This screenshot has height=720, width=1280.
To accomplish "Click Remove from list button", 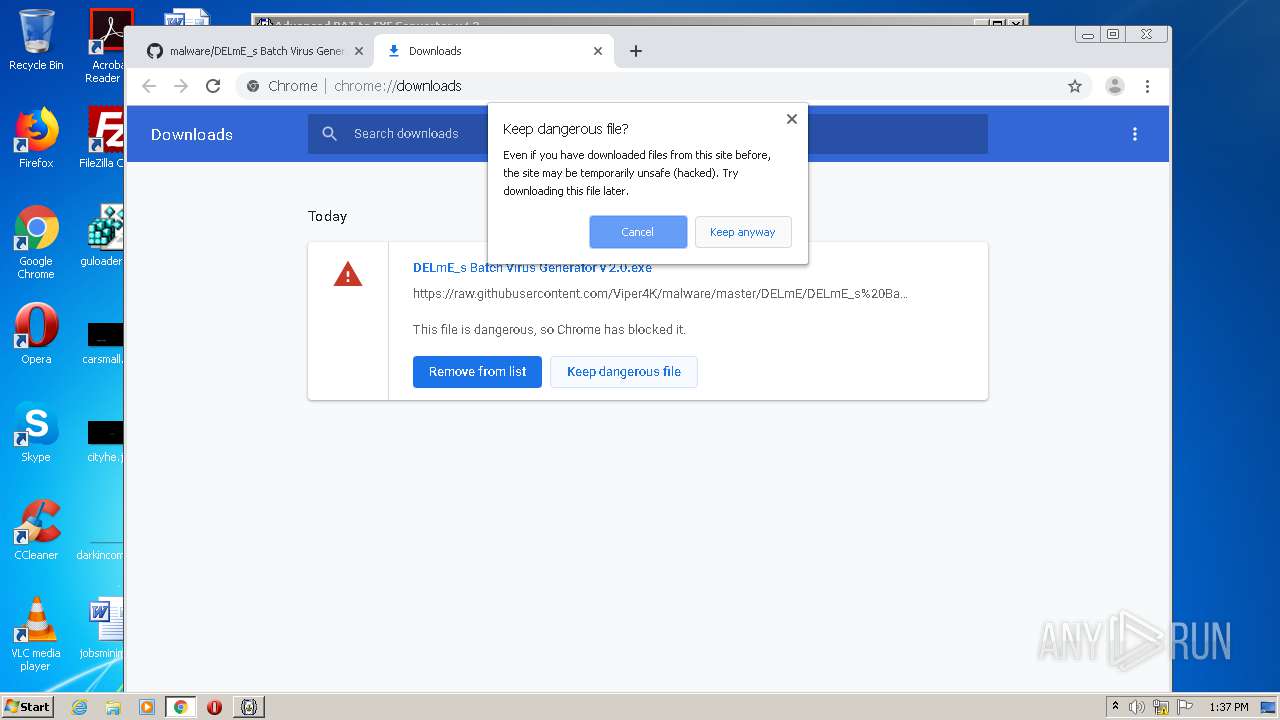I will [477, 372].
